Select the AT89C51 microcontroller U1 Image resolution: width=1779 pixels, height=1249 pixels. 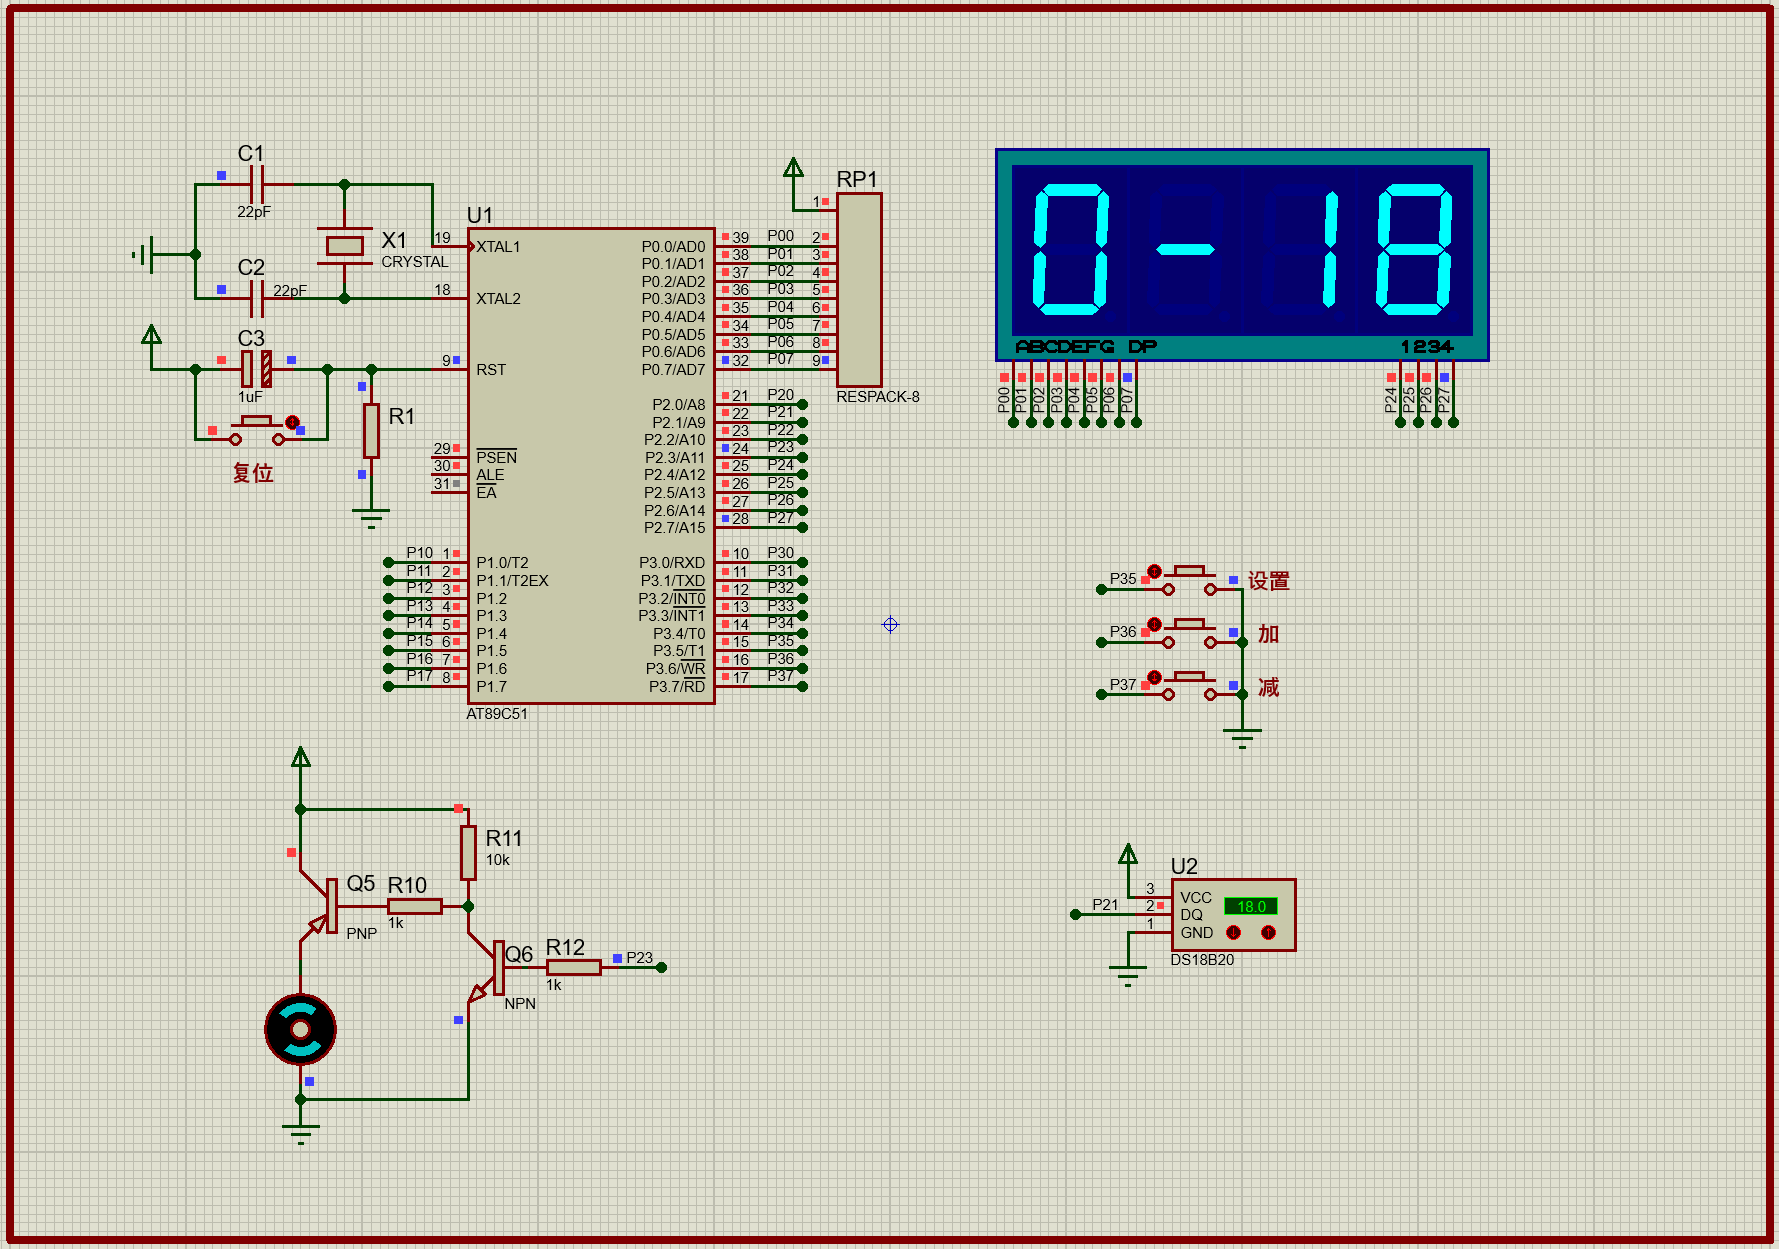pyautogui.click(x=591, y=466)
